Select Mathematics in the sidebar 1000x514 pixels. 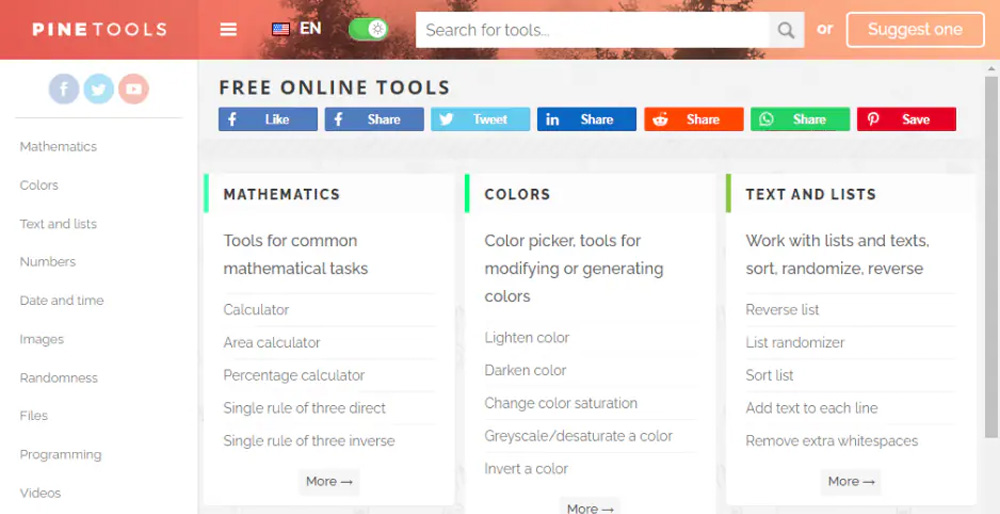[58, 147]
